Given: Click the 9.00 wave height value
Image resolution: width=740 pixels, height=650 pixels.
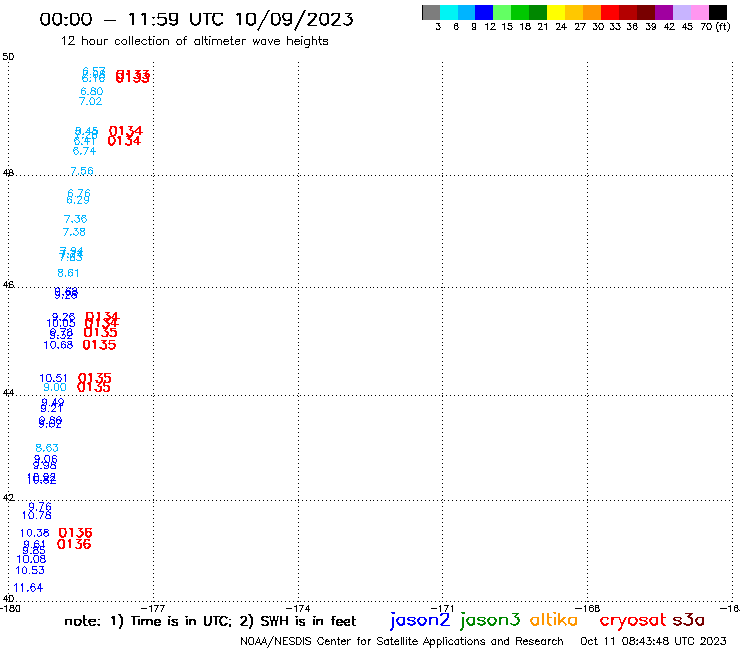Looking at the screenshot, I should click(55, 388).
